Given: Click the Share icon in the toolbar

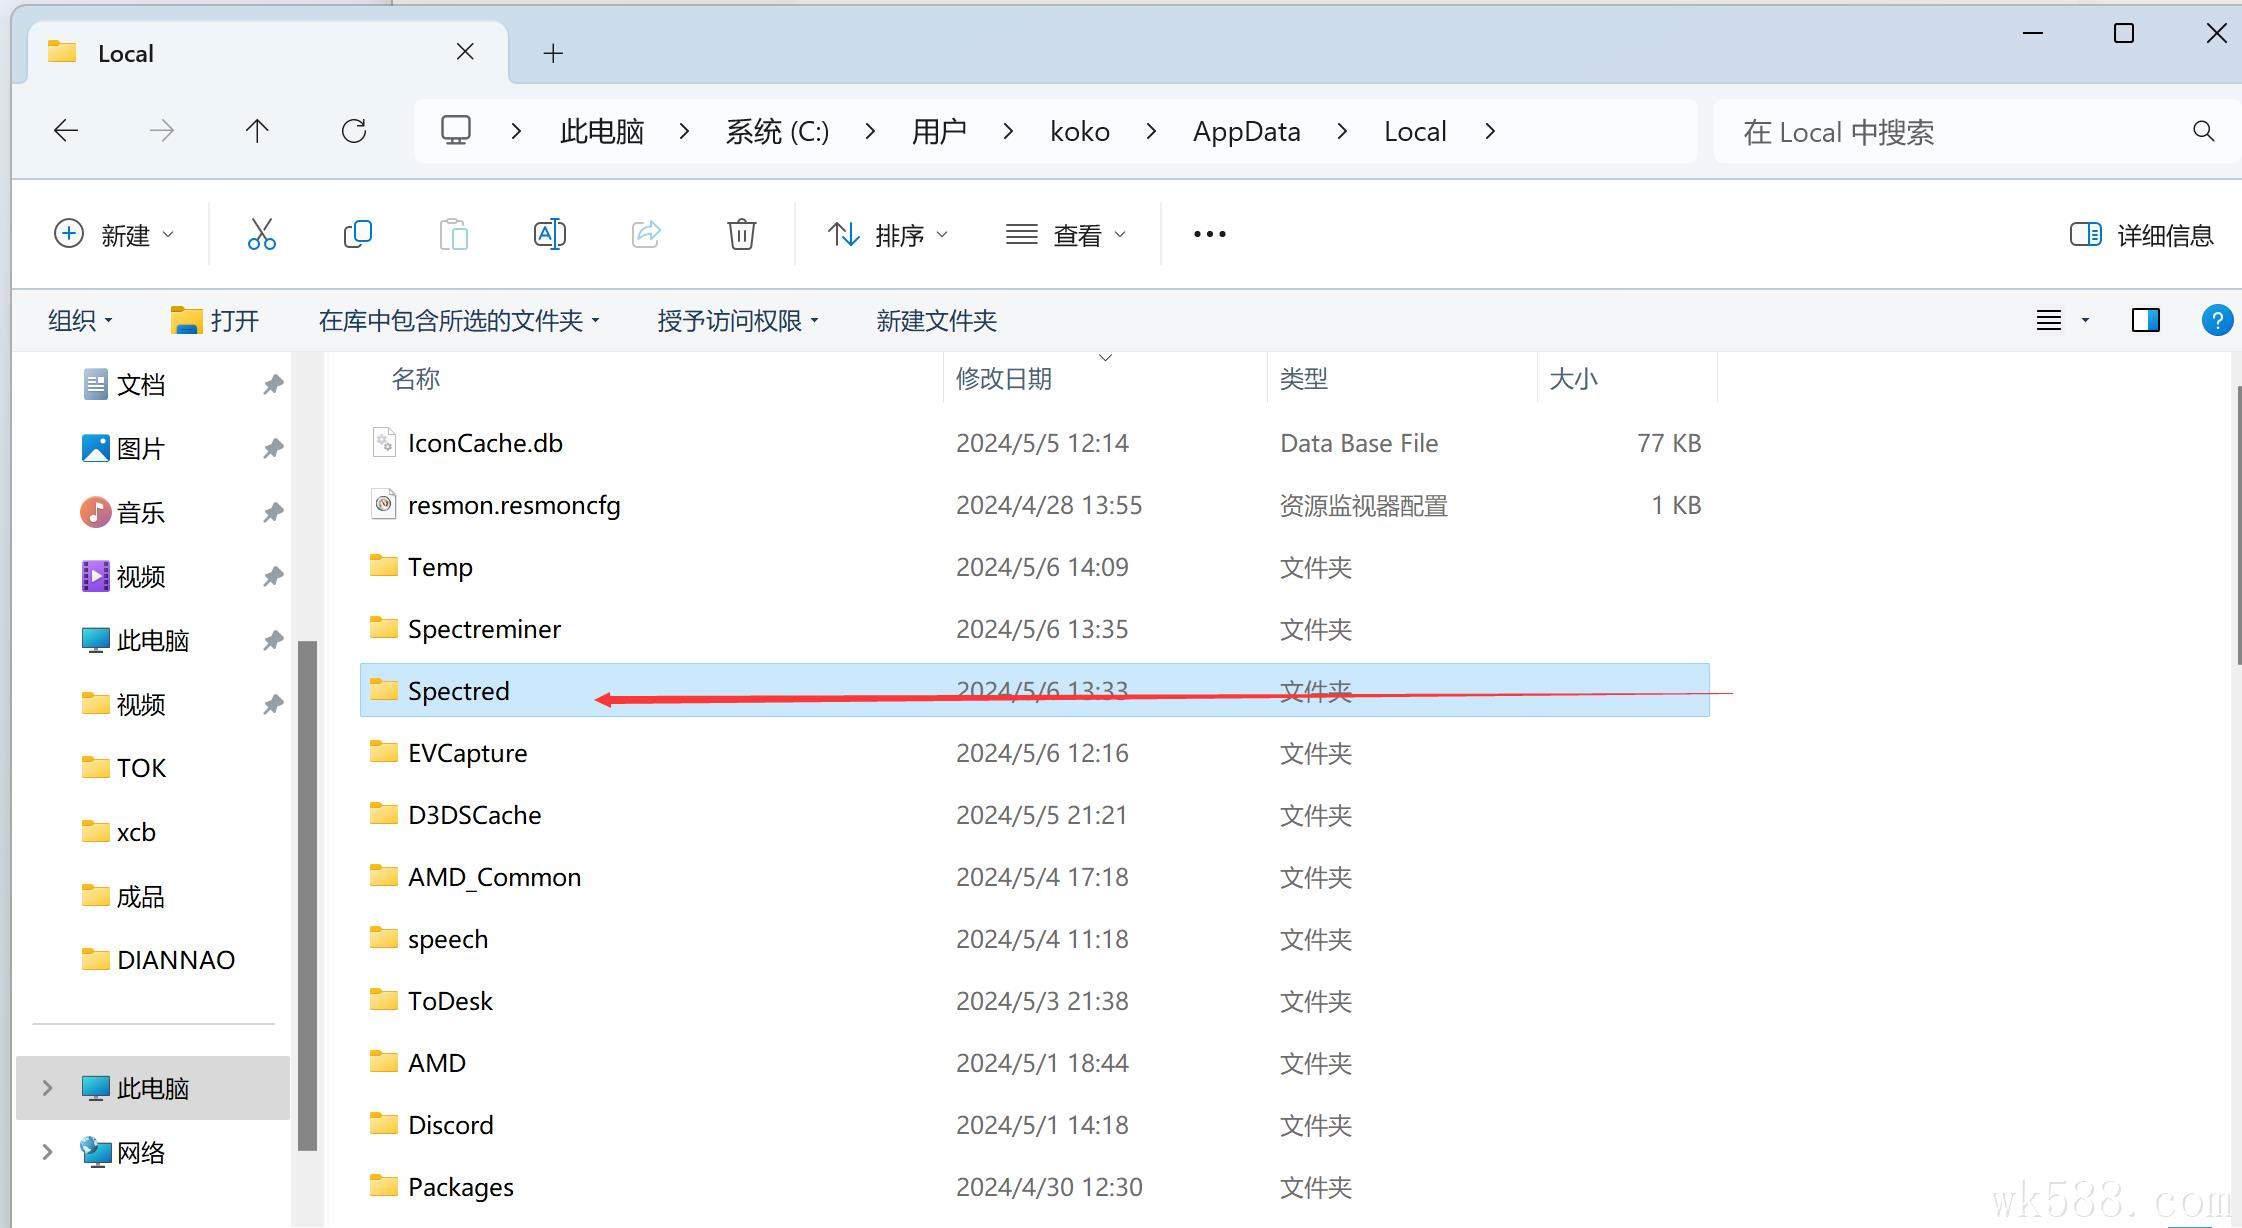Looking at the screenshot, I should (x=645, y=234).
